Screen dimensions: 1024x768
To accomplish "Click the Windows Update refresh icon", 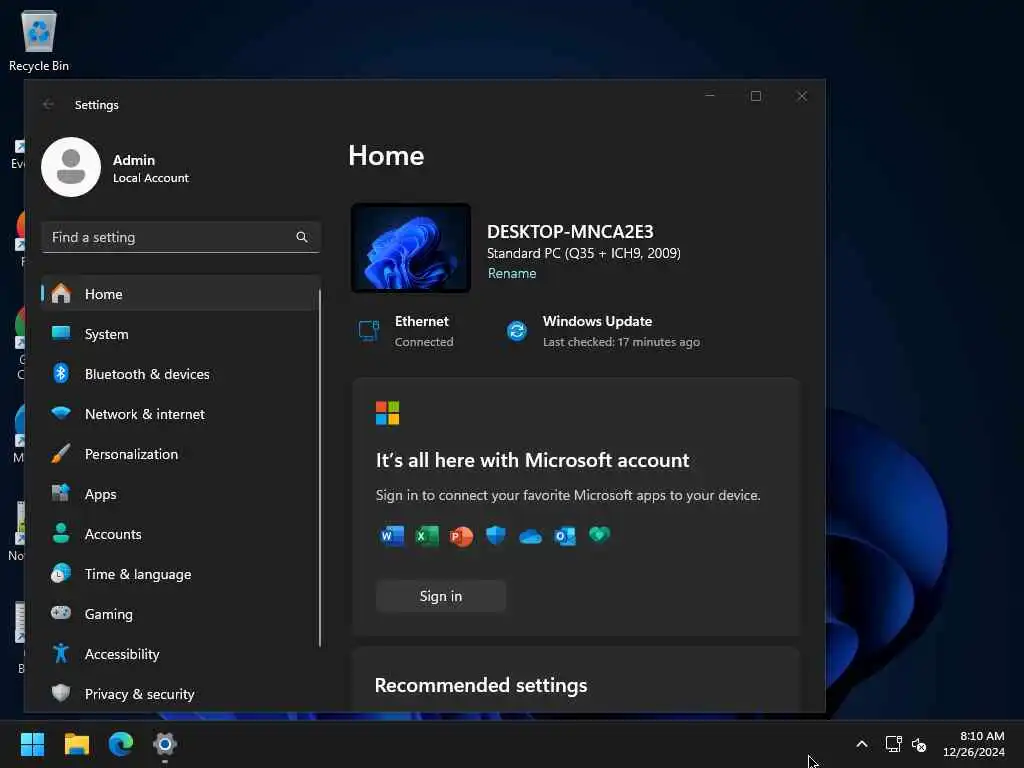I will point(517,330).
